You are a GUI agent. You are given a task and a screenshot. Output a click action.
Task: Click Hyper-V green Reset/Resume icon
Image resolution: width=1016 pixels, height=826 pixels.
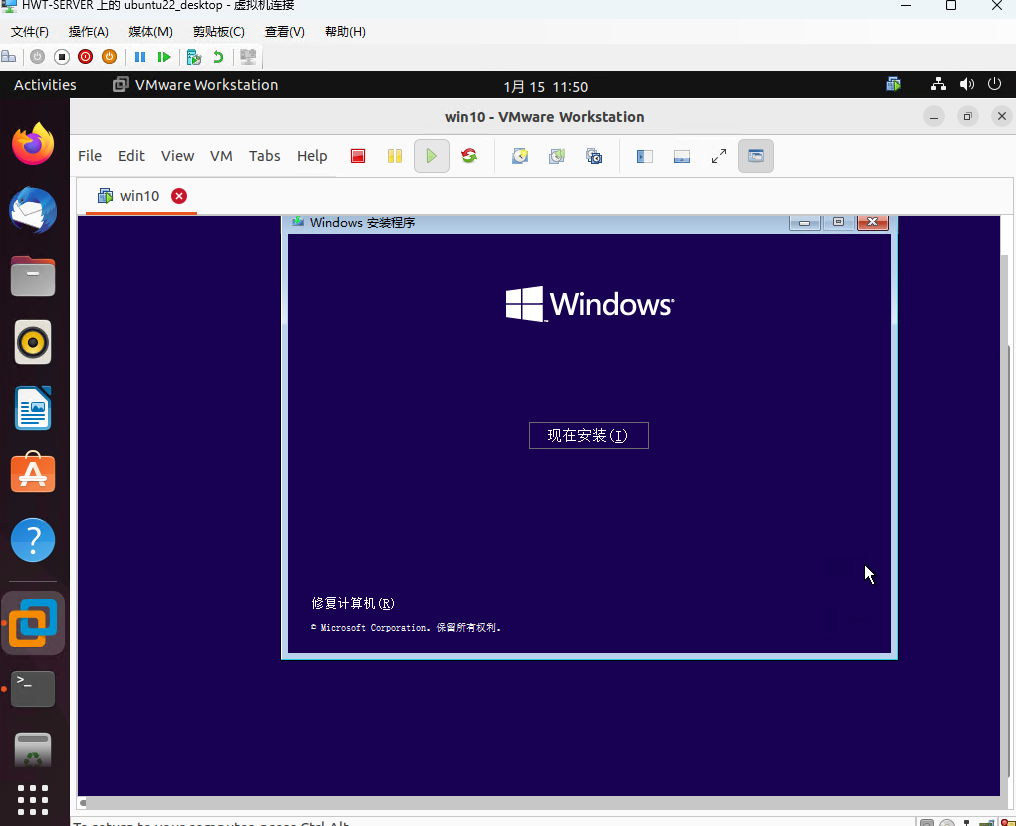point(164,57)
